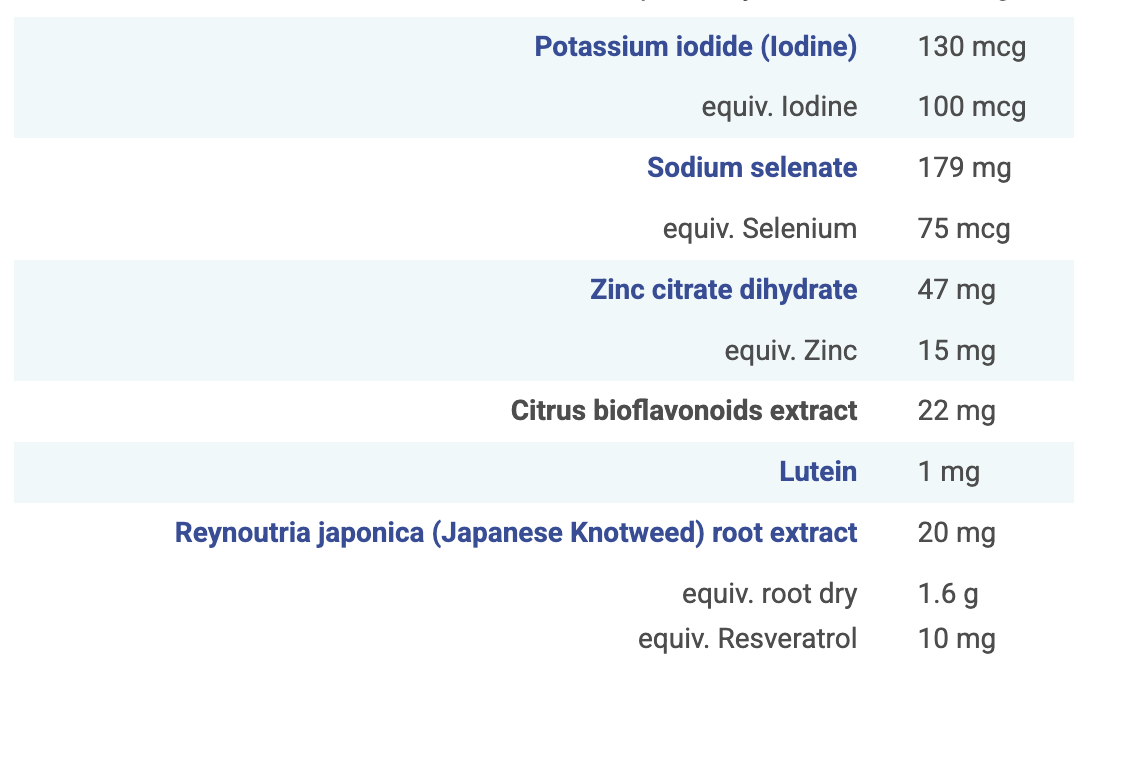Follow the Lutein ingredient link
The width and height of the screenshot is (1126, 758).
point(817,471)
